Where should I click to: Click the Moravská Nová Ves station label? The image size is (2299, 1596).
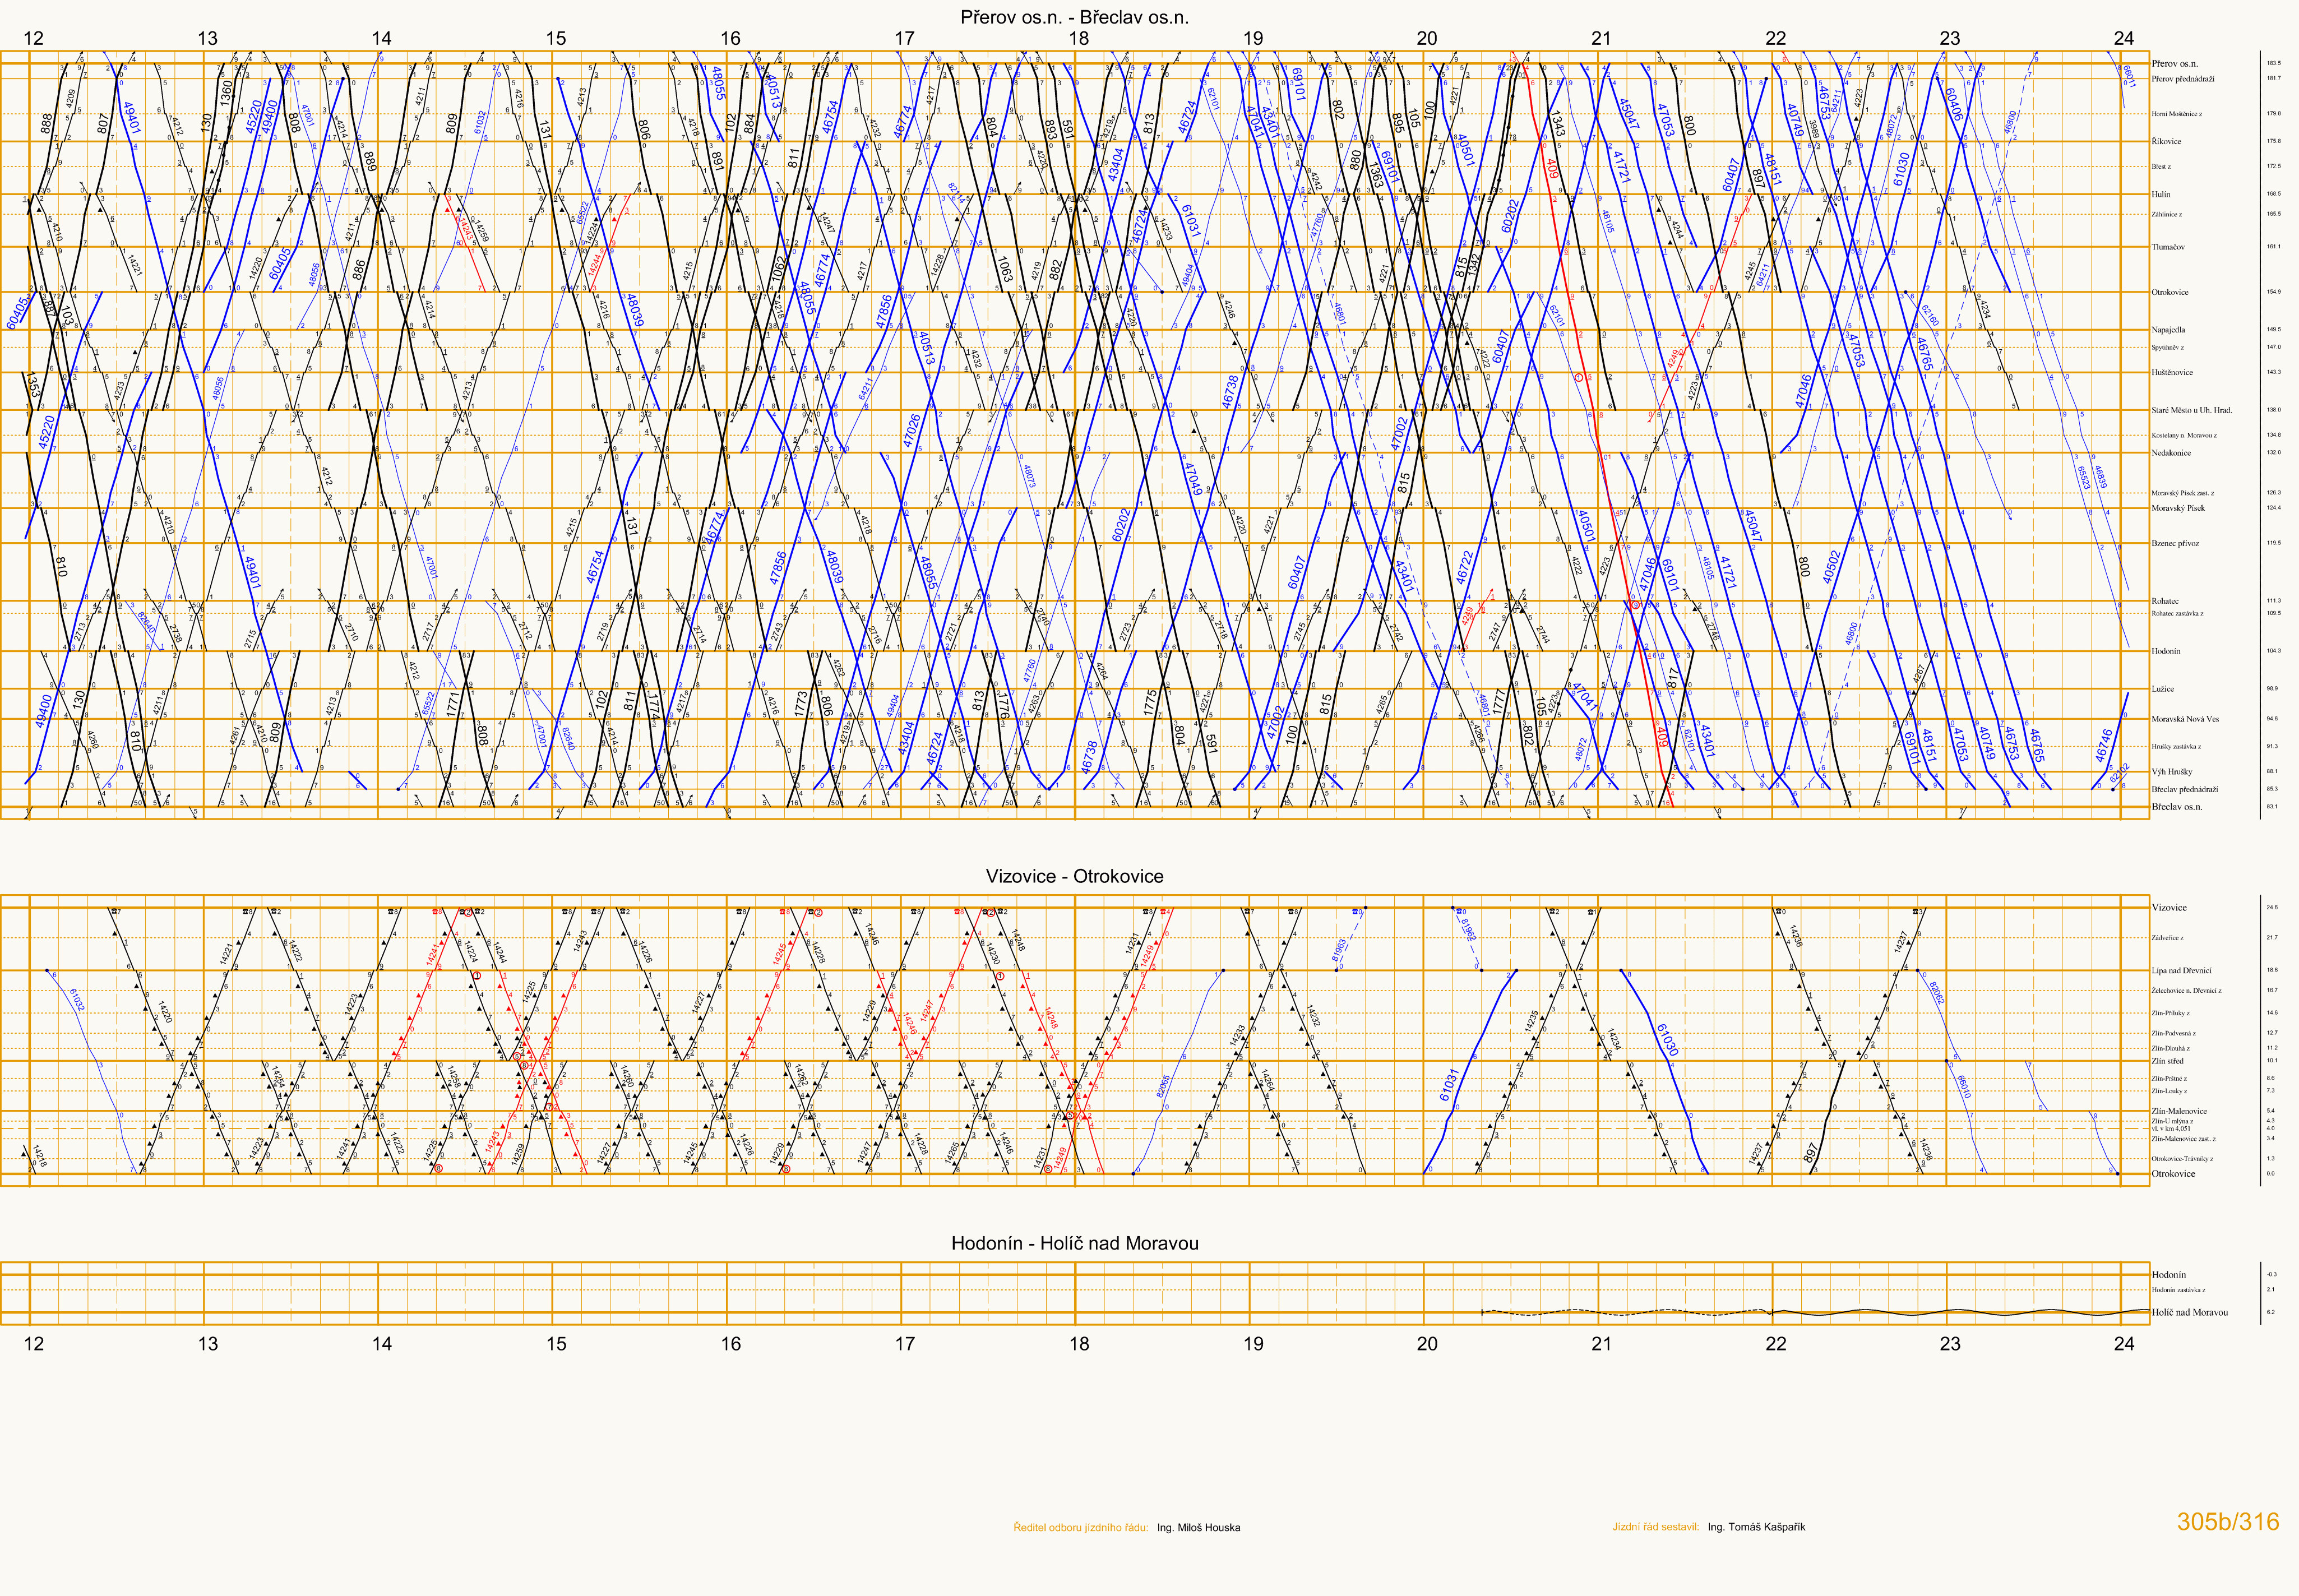coord(2185,719)
